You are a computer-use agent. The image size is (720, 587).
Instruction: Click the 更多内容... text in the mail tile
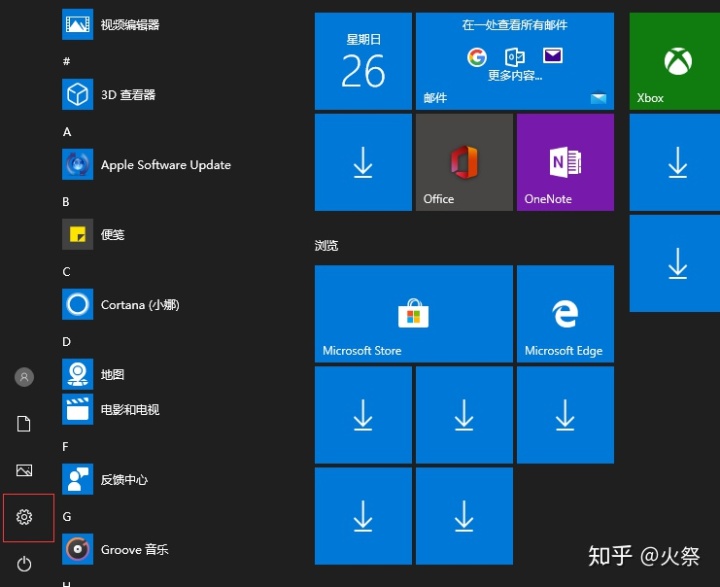coord(515,75)
